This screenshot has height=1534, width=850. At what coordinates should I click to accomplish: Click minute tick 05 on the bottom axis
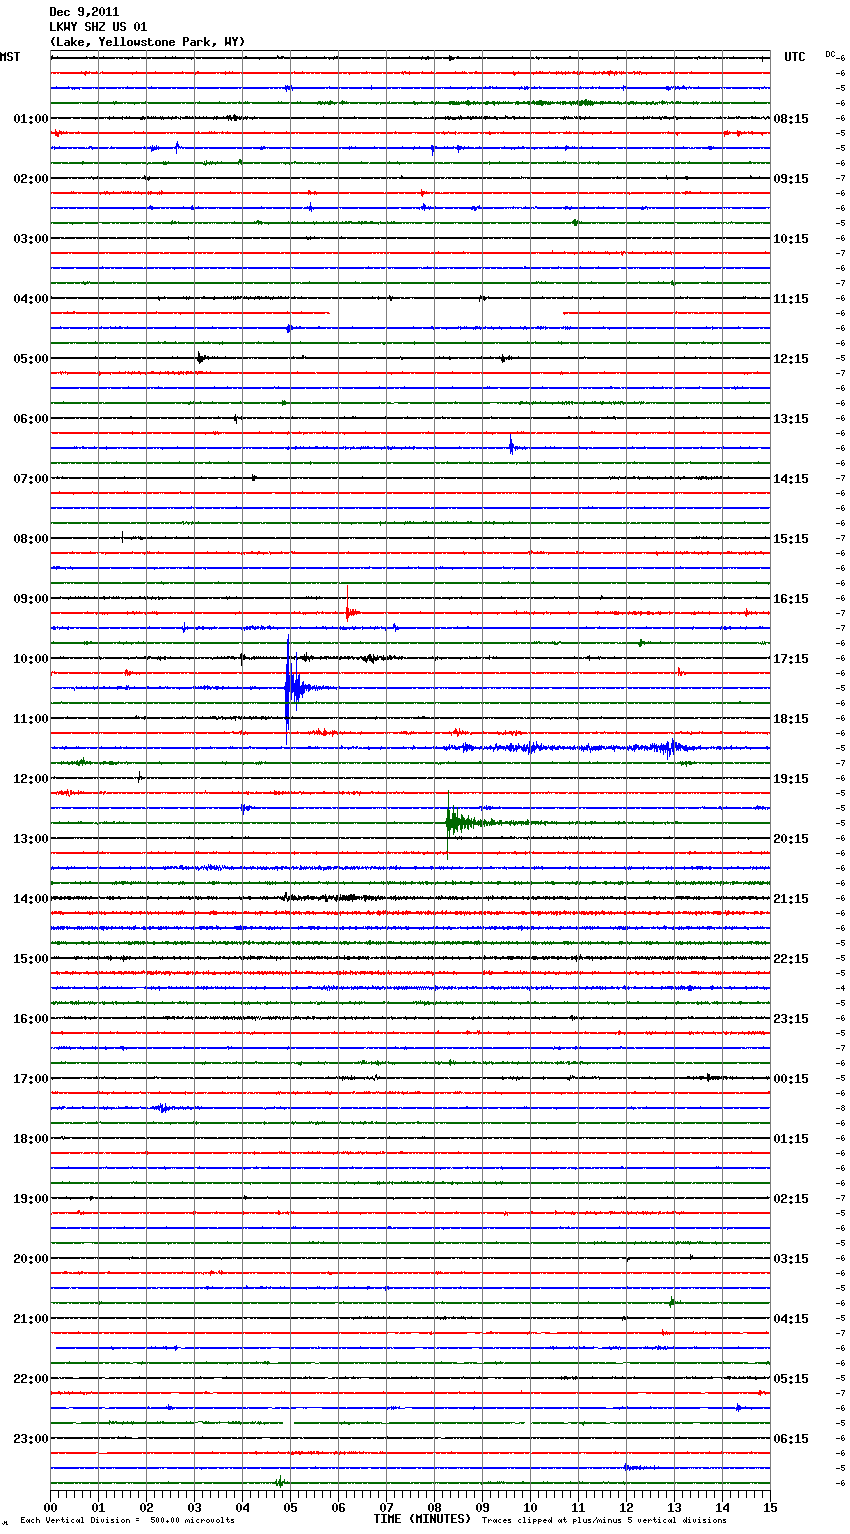(290, 1507)
